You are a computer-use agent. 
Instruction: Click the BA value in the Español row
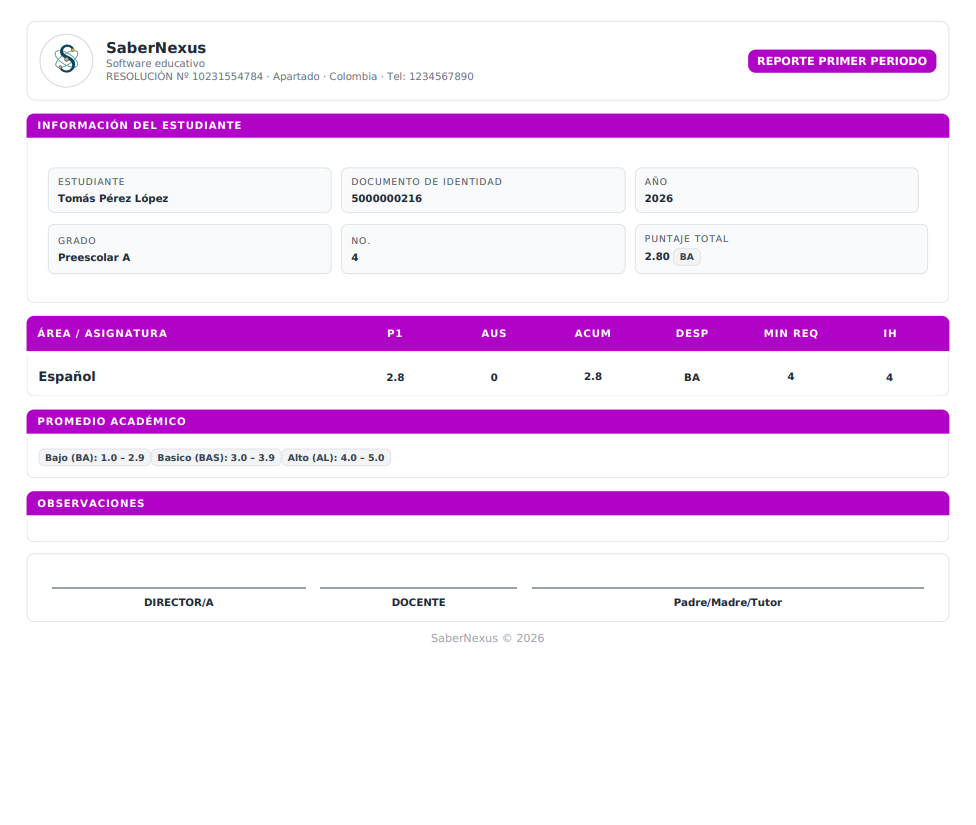coord(692,376)
